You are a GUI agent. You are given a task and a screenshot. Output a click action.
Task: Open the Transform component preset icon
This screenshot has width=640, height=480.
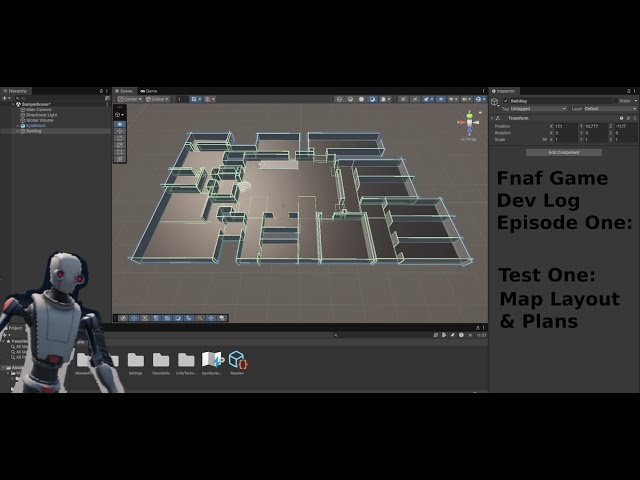point(628,118)
